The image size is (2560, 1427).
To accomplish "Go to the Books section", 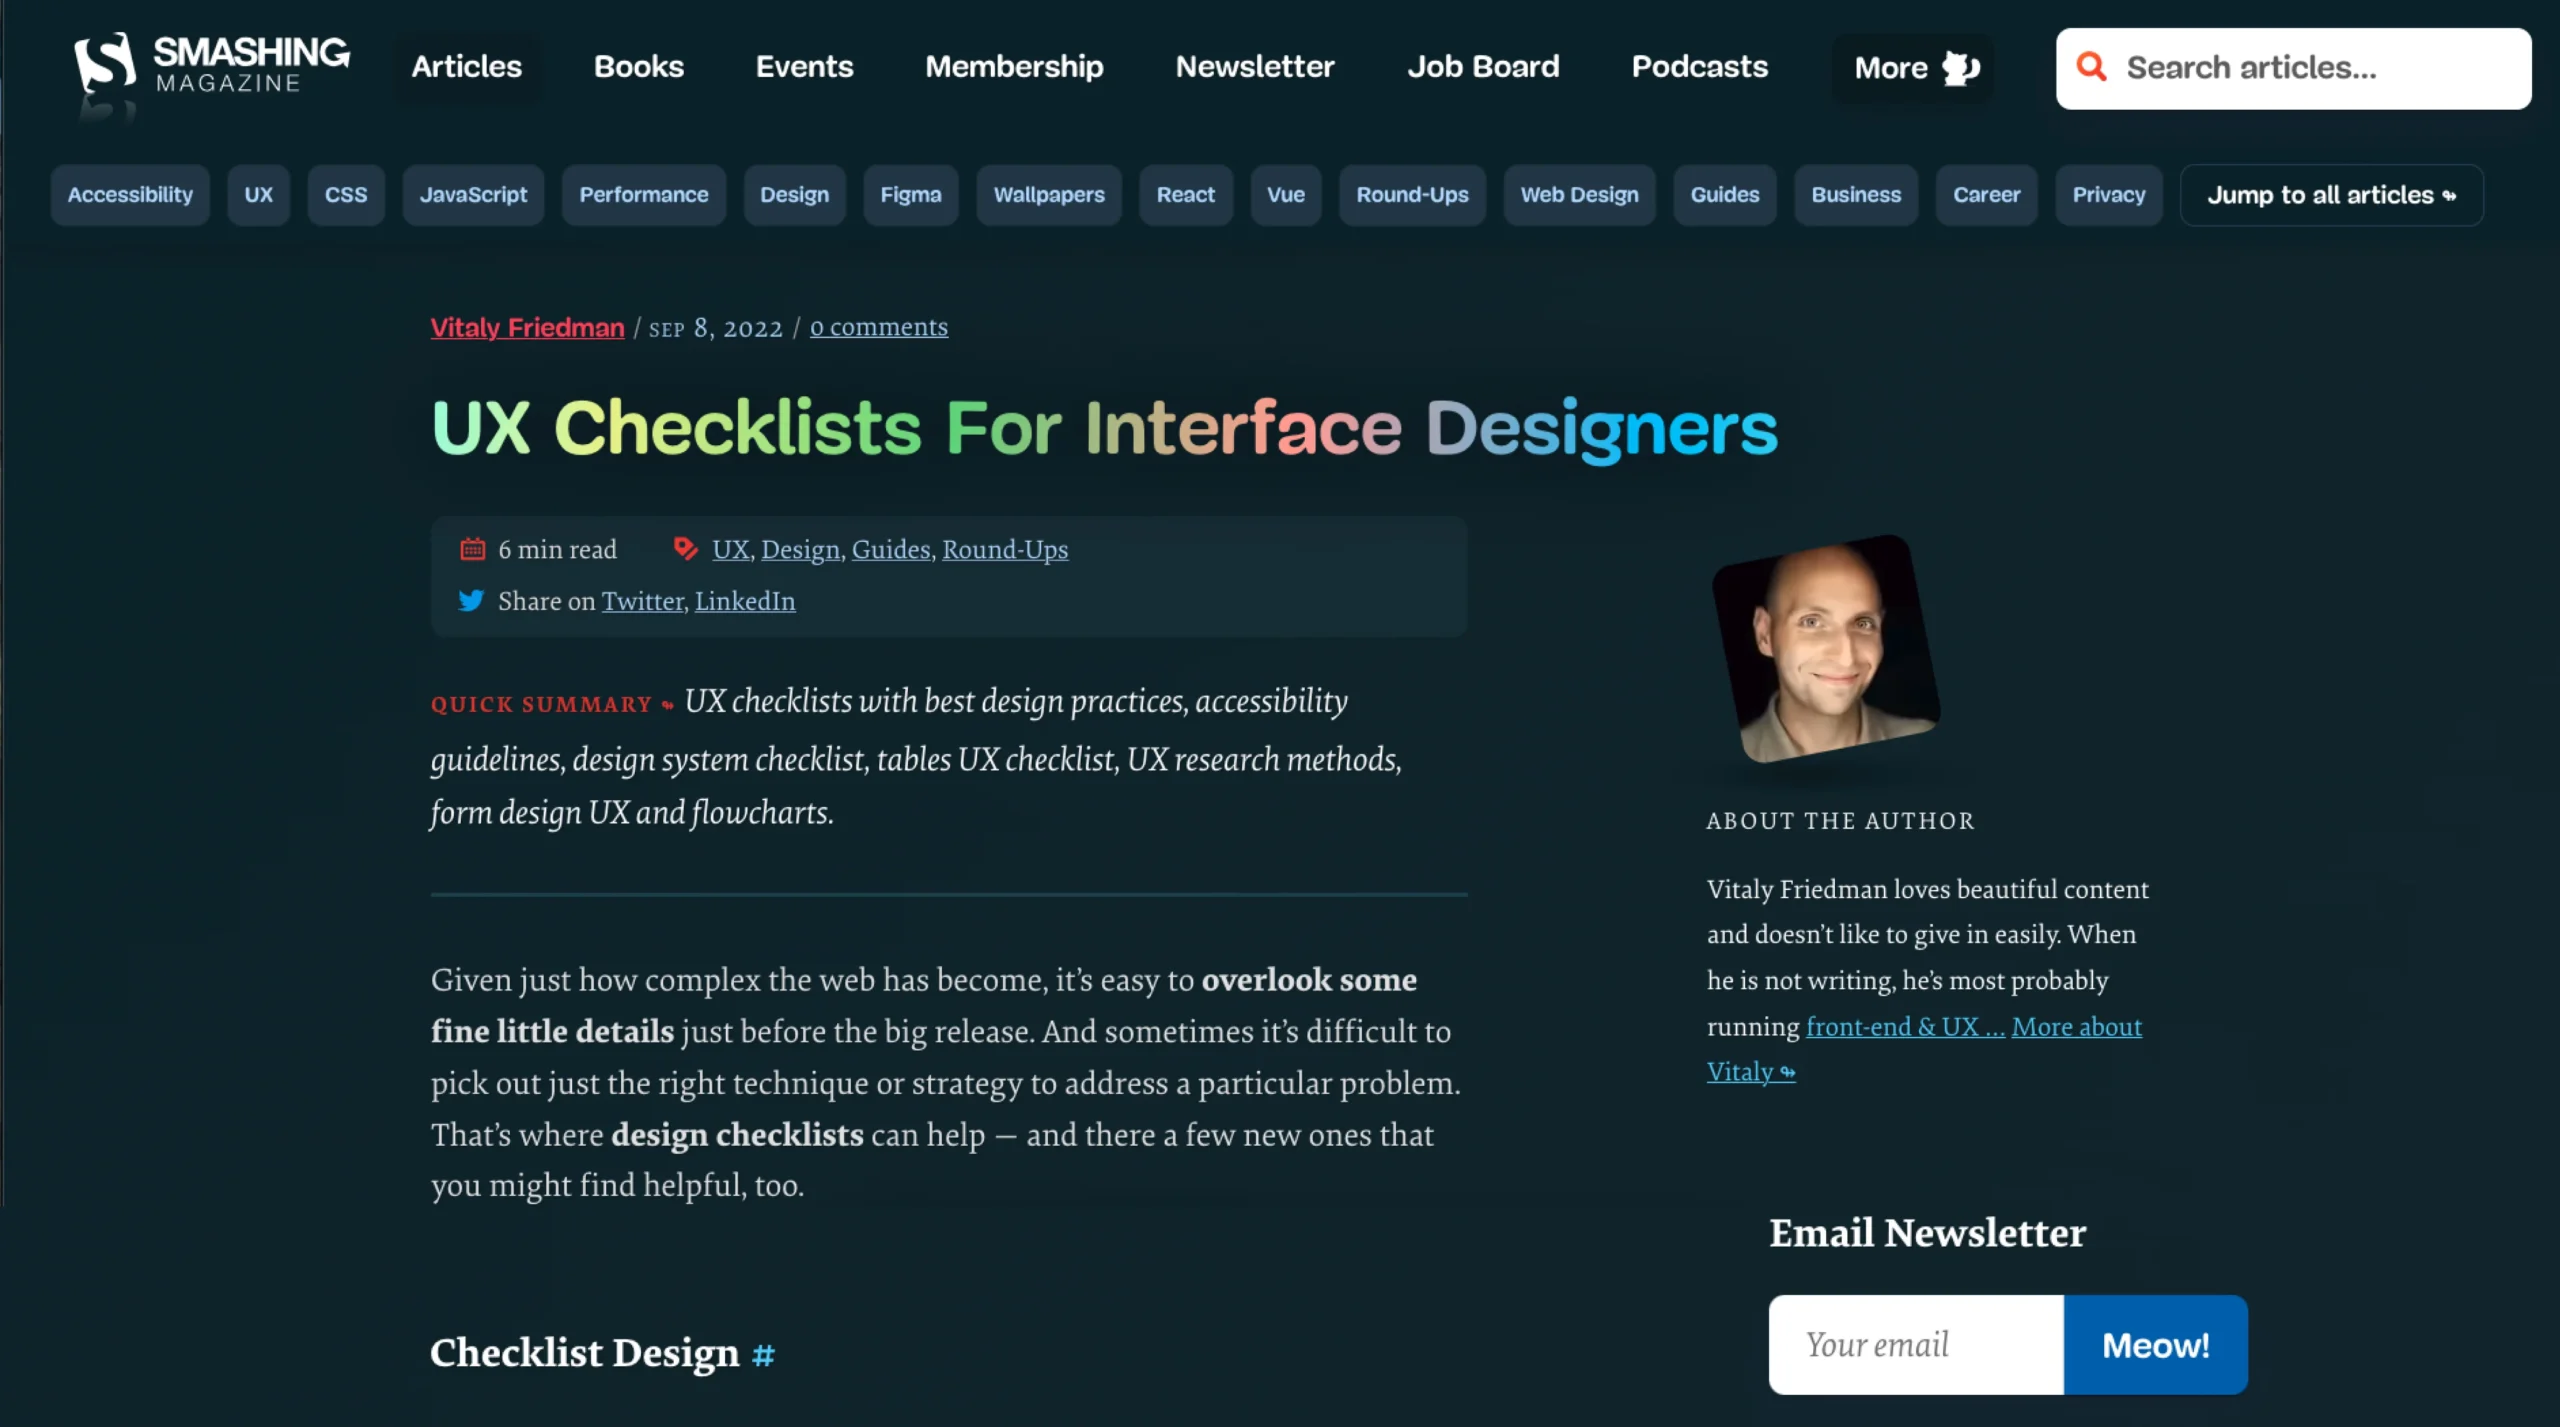I will [x=639, y=66].
